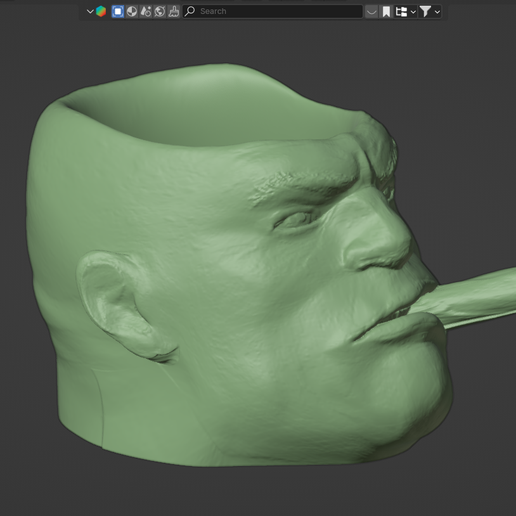This screenshot has width=516, height=516.
Task: Toggle the paintbrush filter icon
Action: (174, 11)
